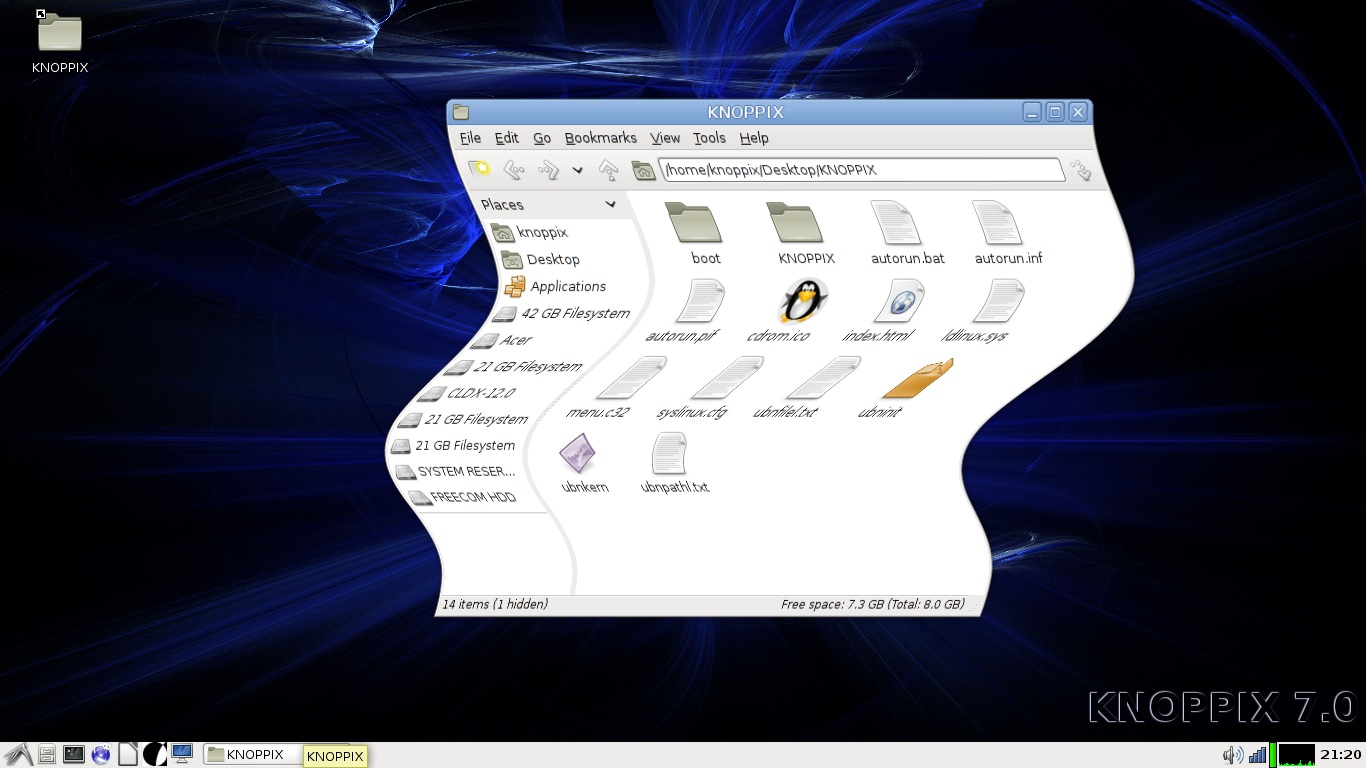
Task: Click the '14 items (1 hidden)' status text
Action: pos(495,604)
